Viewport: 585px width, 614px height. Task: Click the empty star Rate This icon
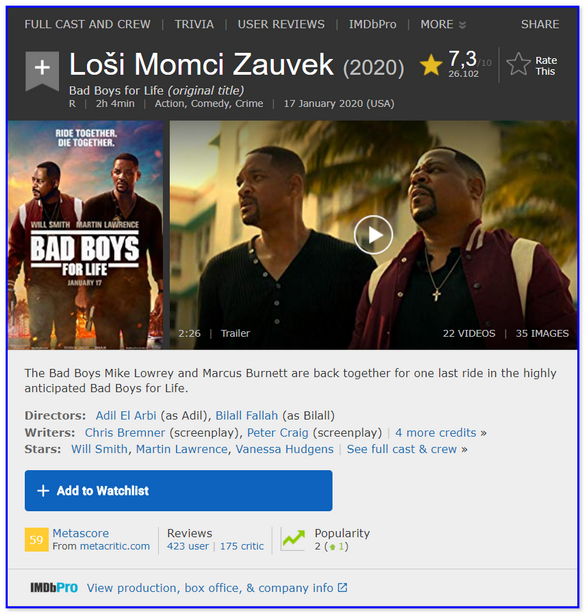pos(518,64)
